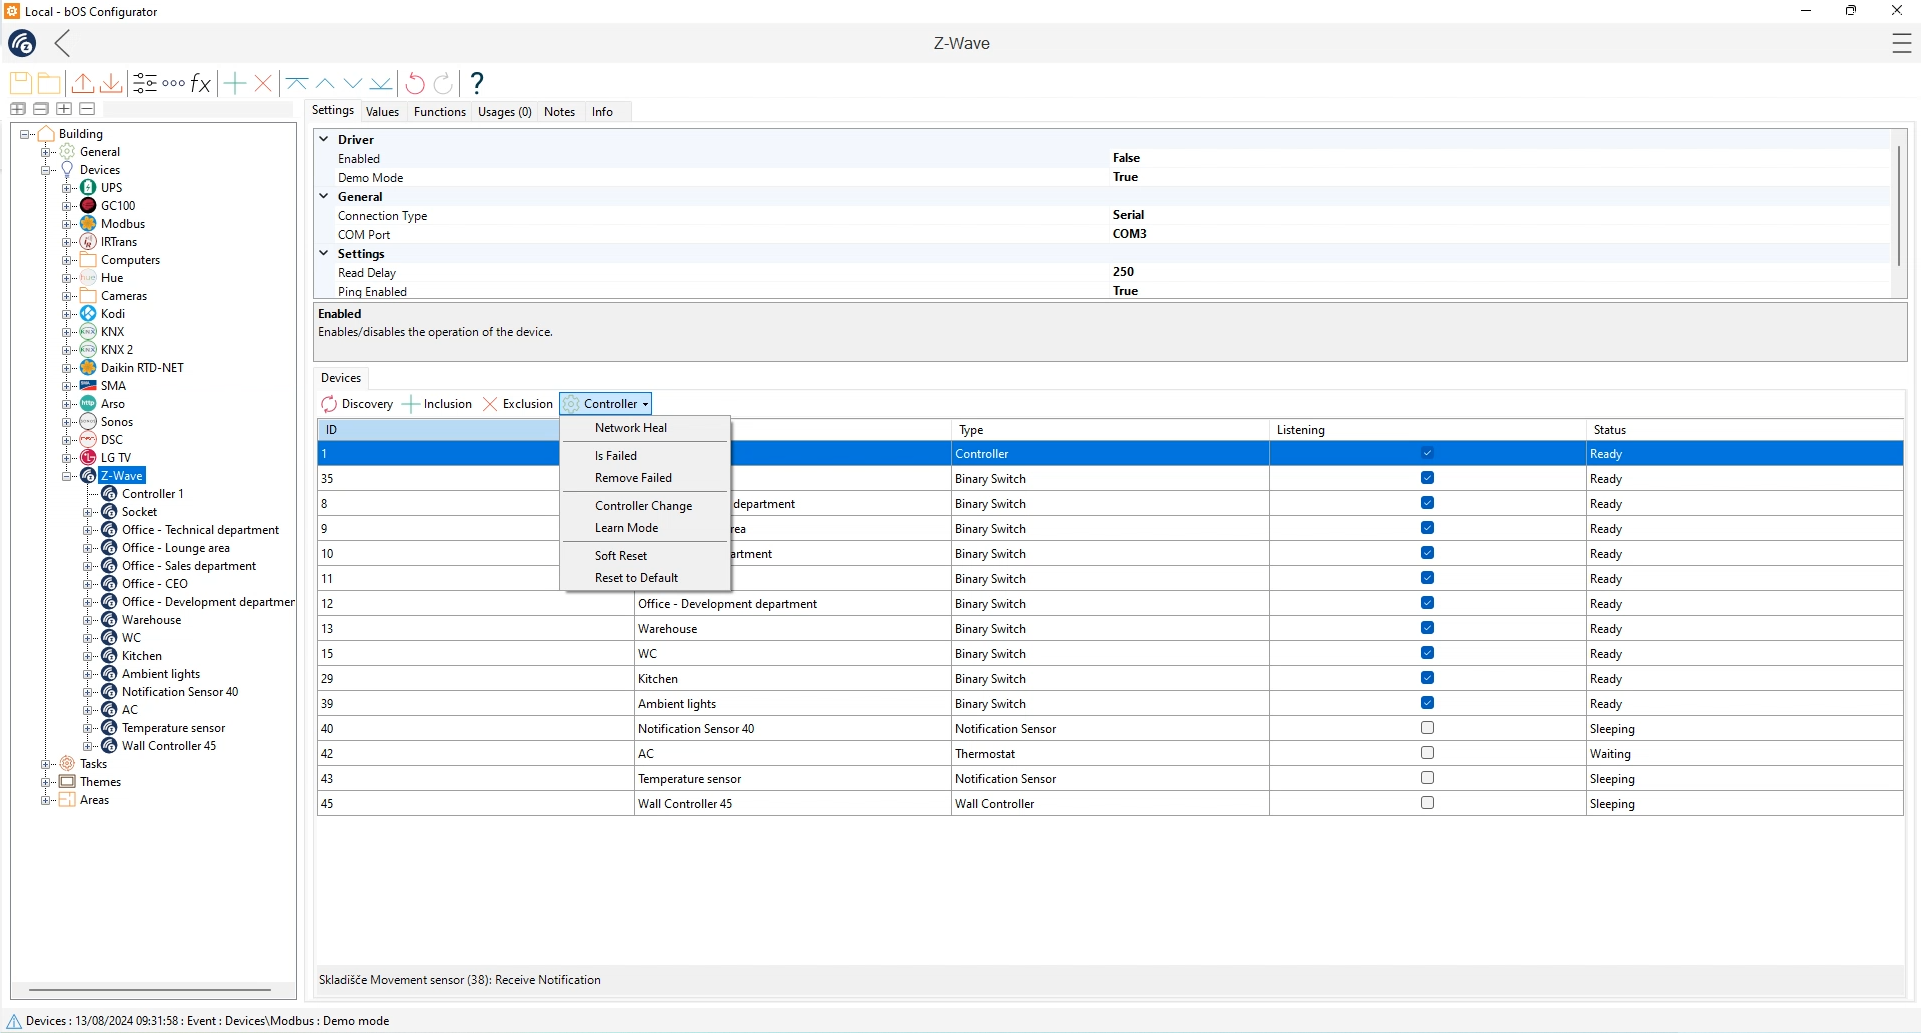The height and width of the screenshot is (1033, 1921).
Task: Collapse the Building tree node
Action: coord(25,134)
